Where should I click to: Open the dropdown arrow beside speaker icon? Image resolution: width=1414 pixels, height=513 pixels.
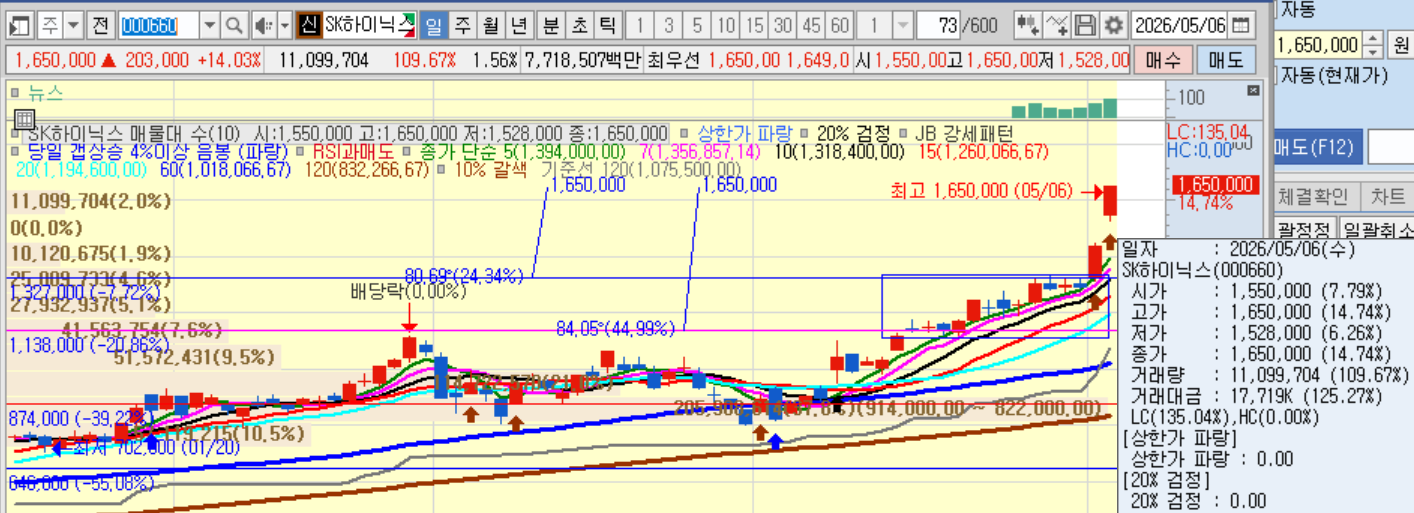click(285, 25)
